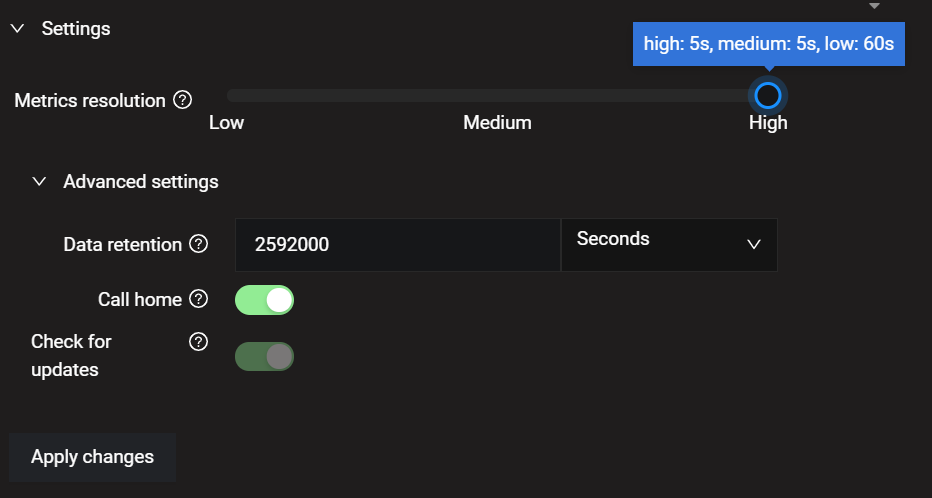Click the metrics resolution slider handle
The width and height of the screenshot is (932, 498).
767,95
